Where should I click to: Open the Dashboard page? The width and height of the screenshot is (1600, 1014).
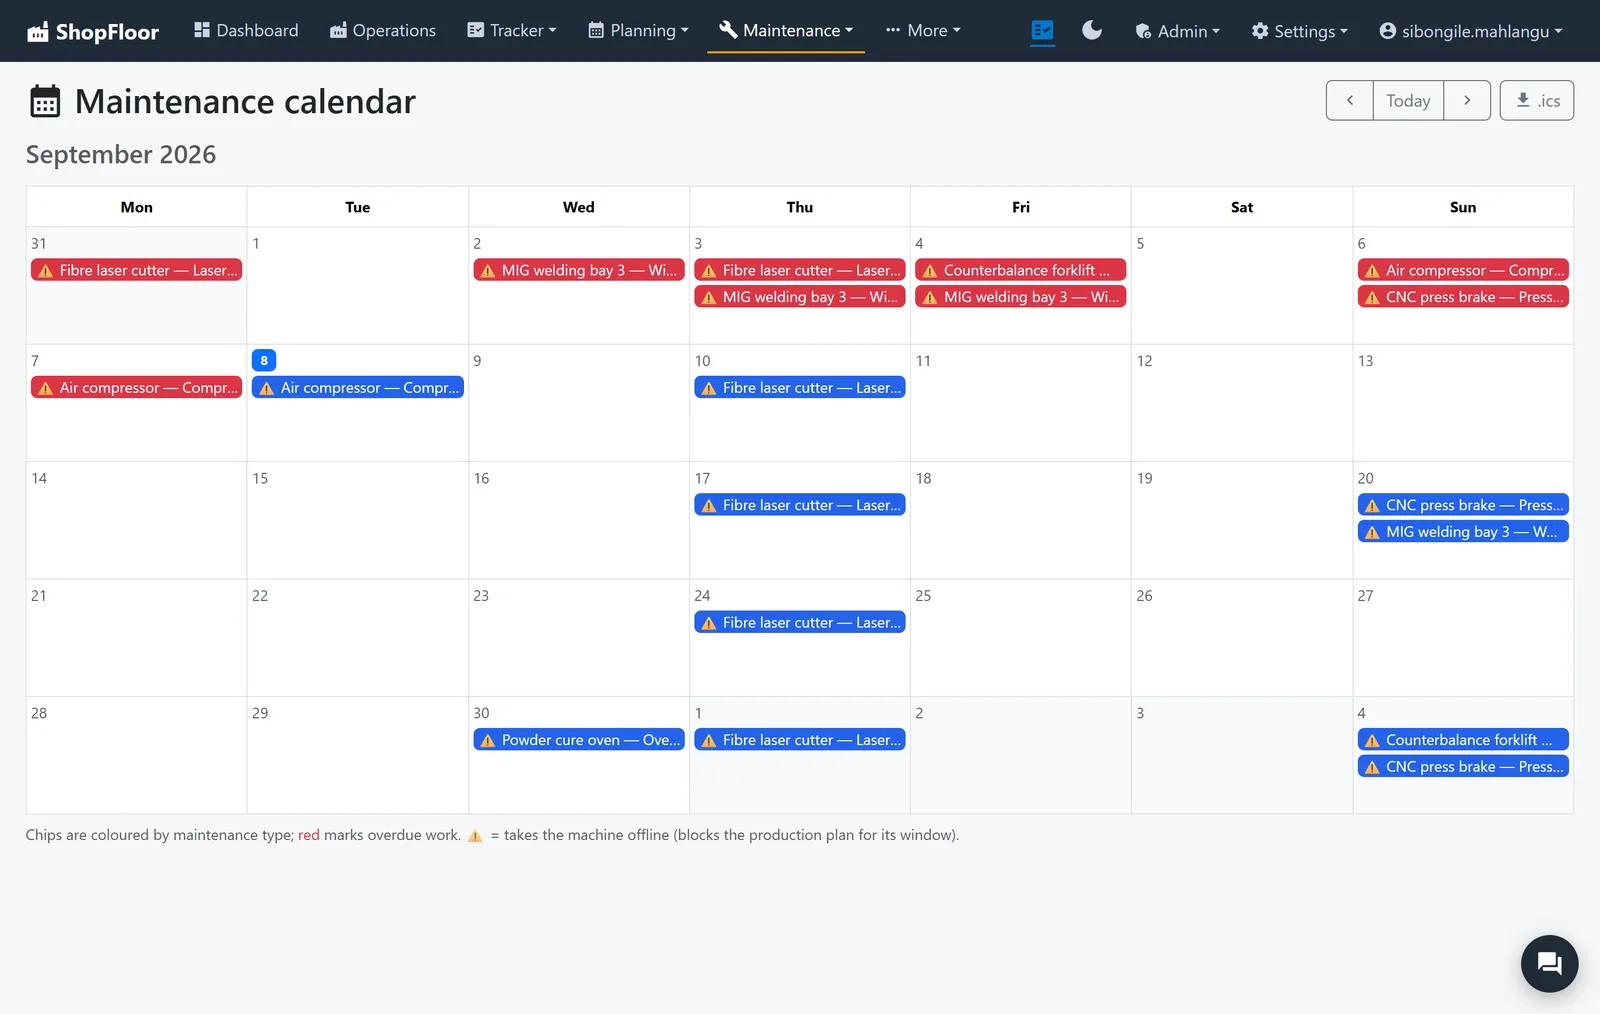click(x=246, y=31)
